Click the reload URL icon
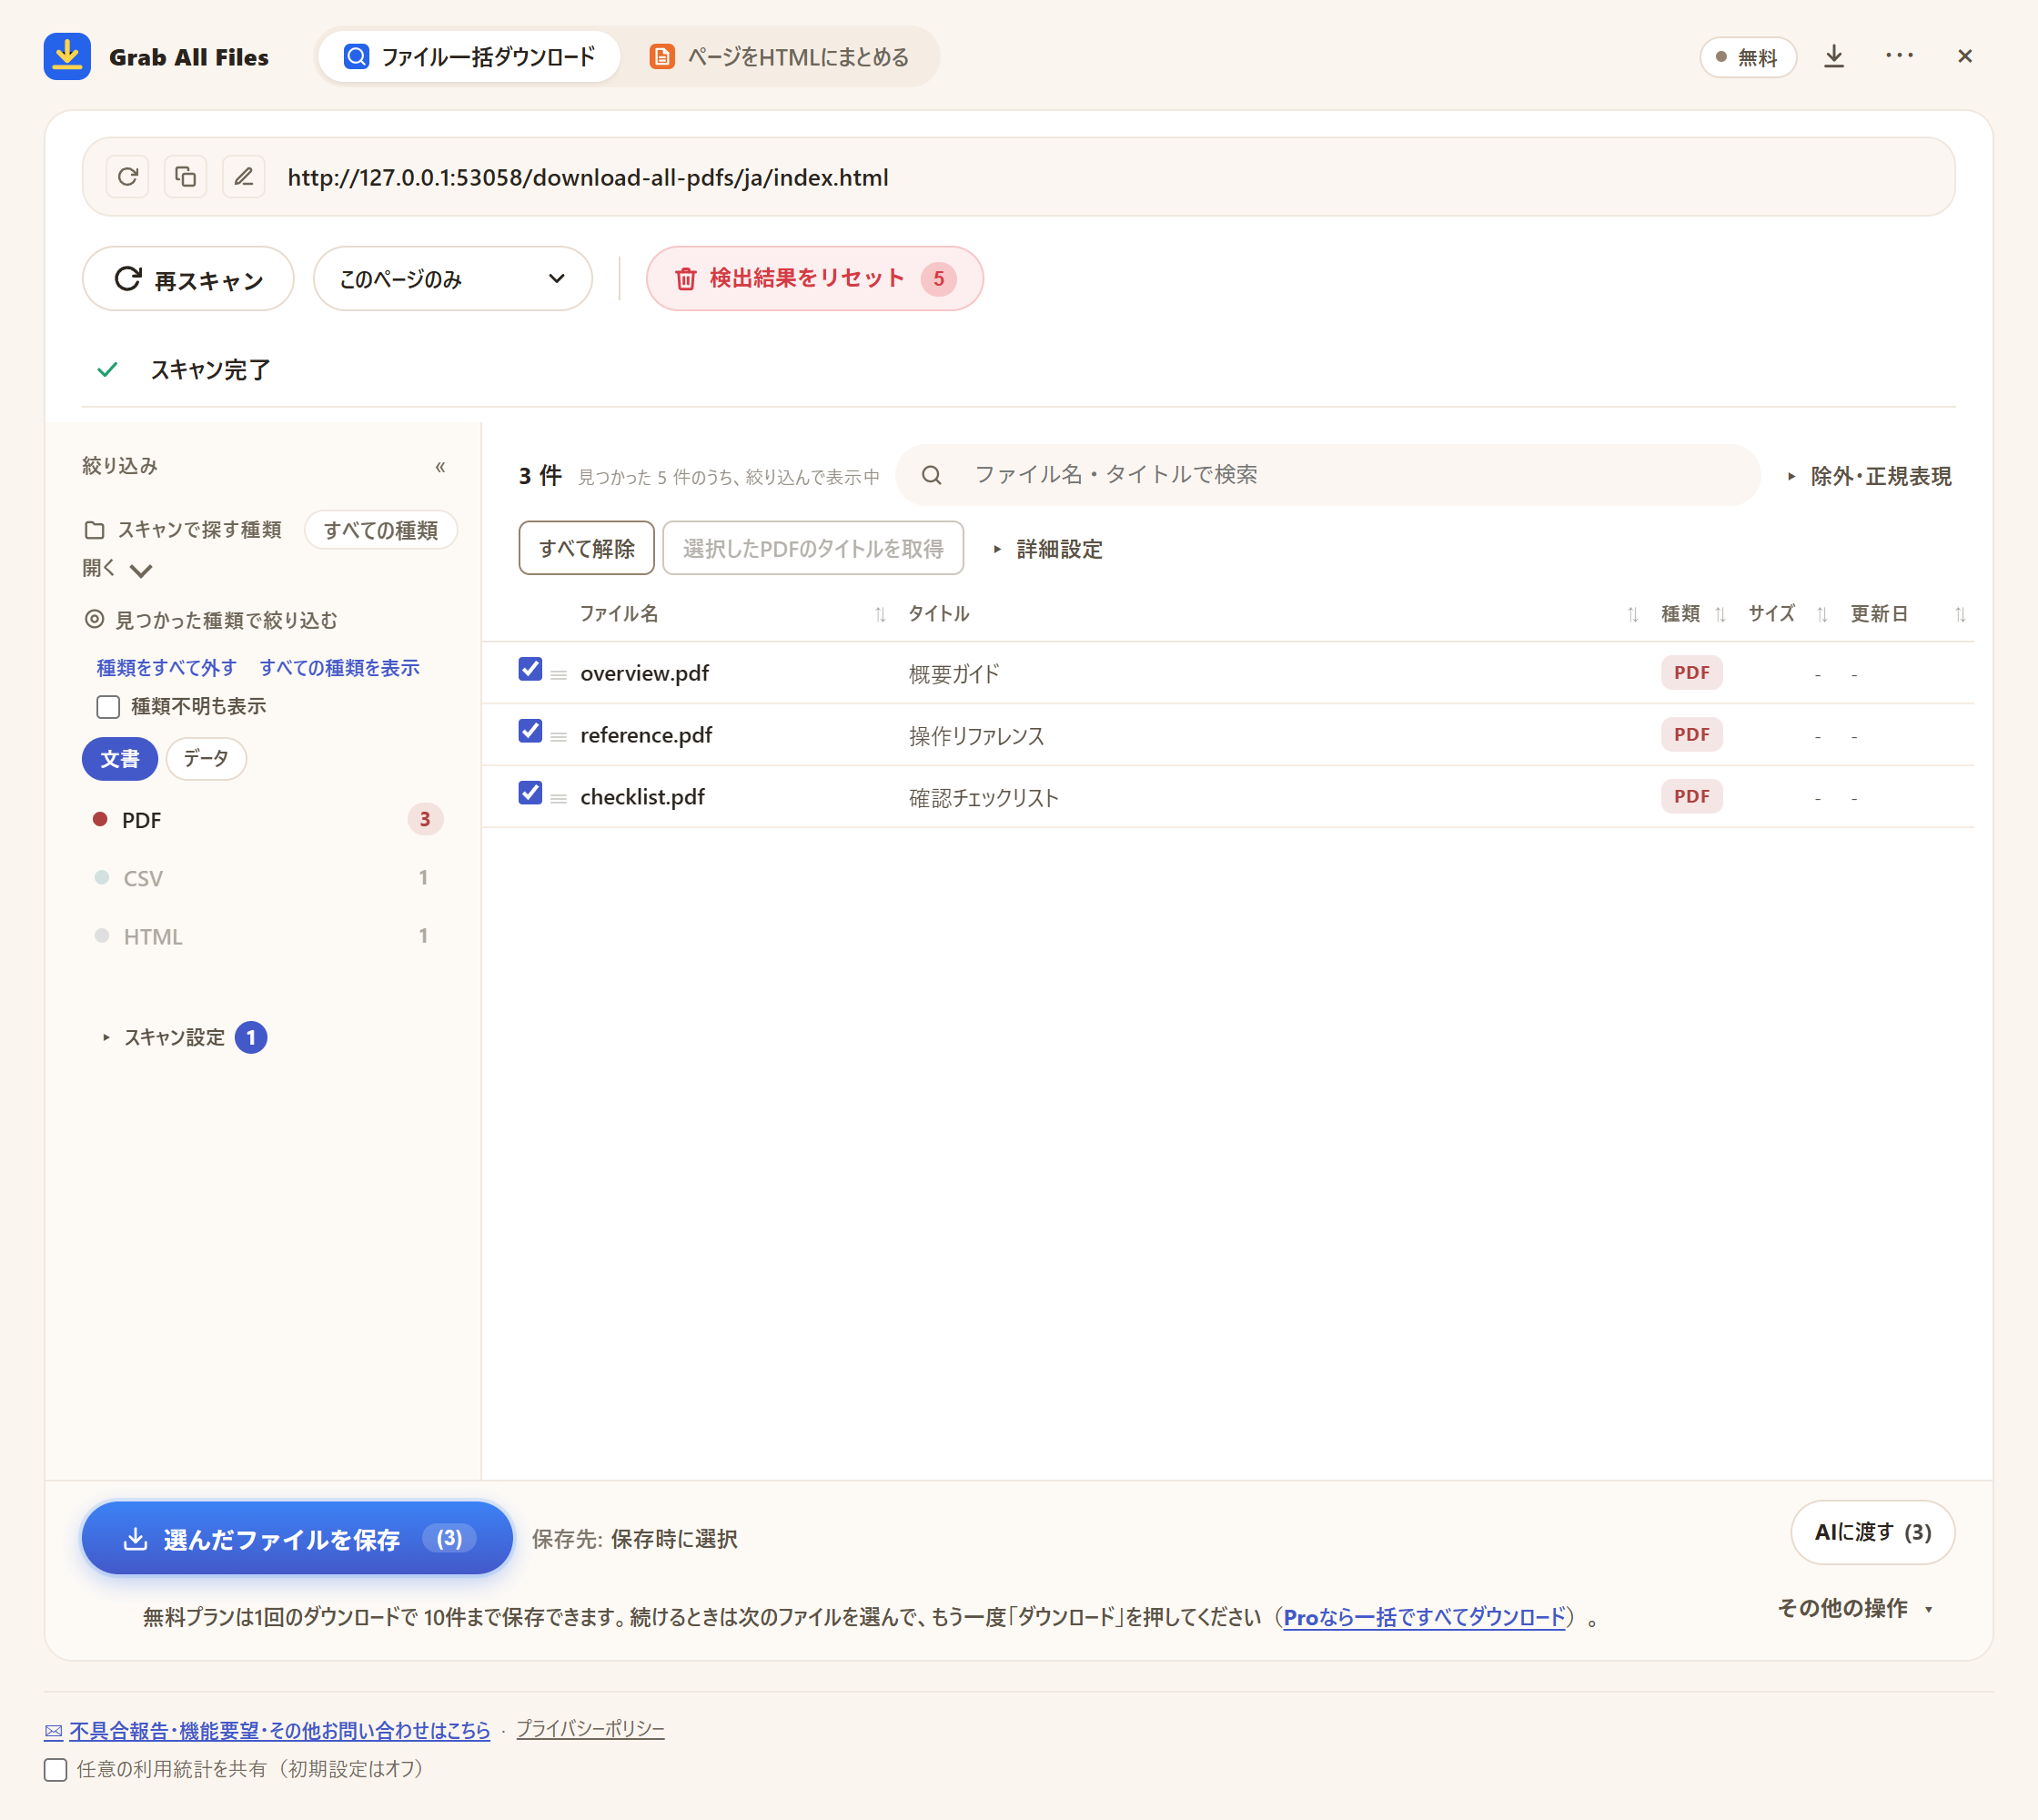 [127, 177]
